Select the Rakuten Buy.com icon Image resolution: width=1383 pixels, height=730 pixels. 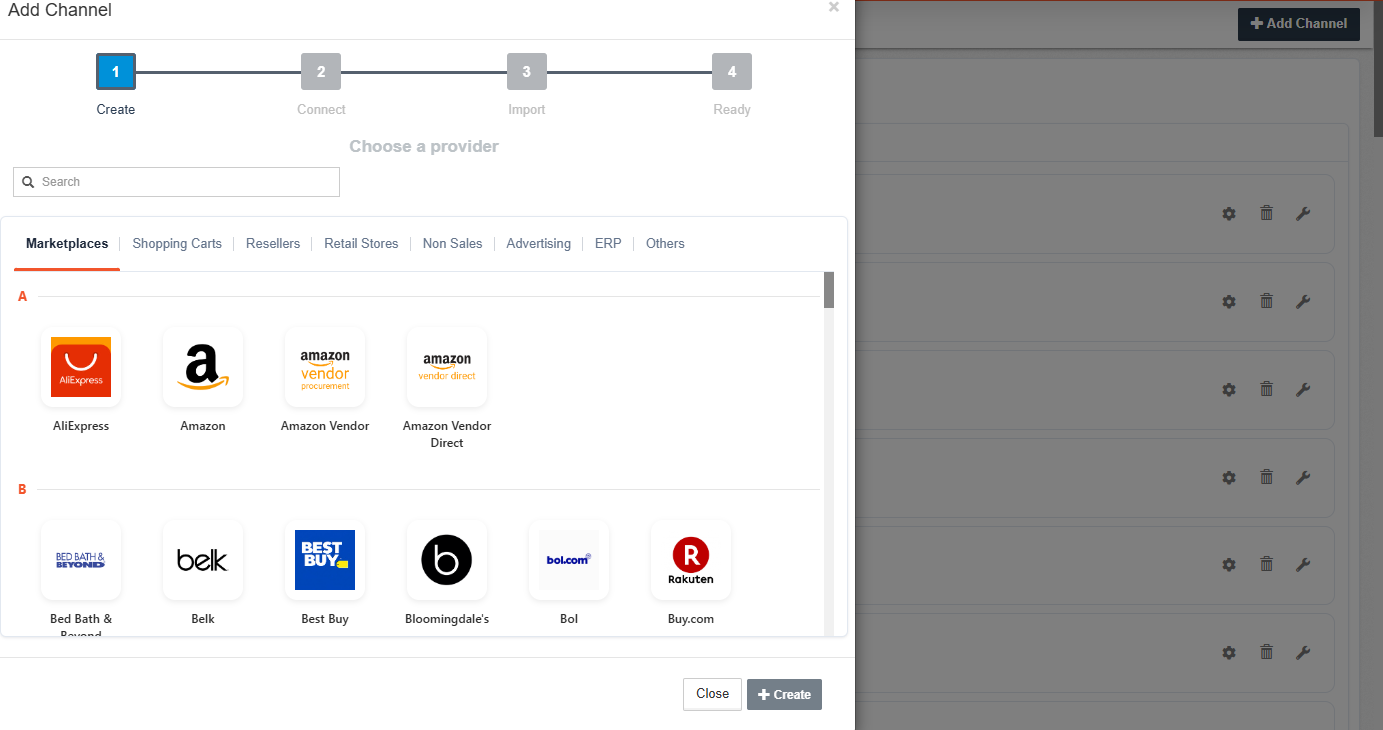691,560
